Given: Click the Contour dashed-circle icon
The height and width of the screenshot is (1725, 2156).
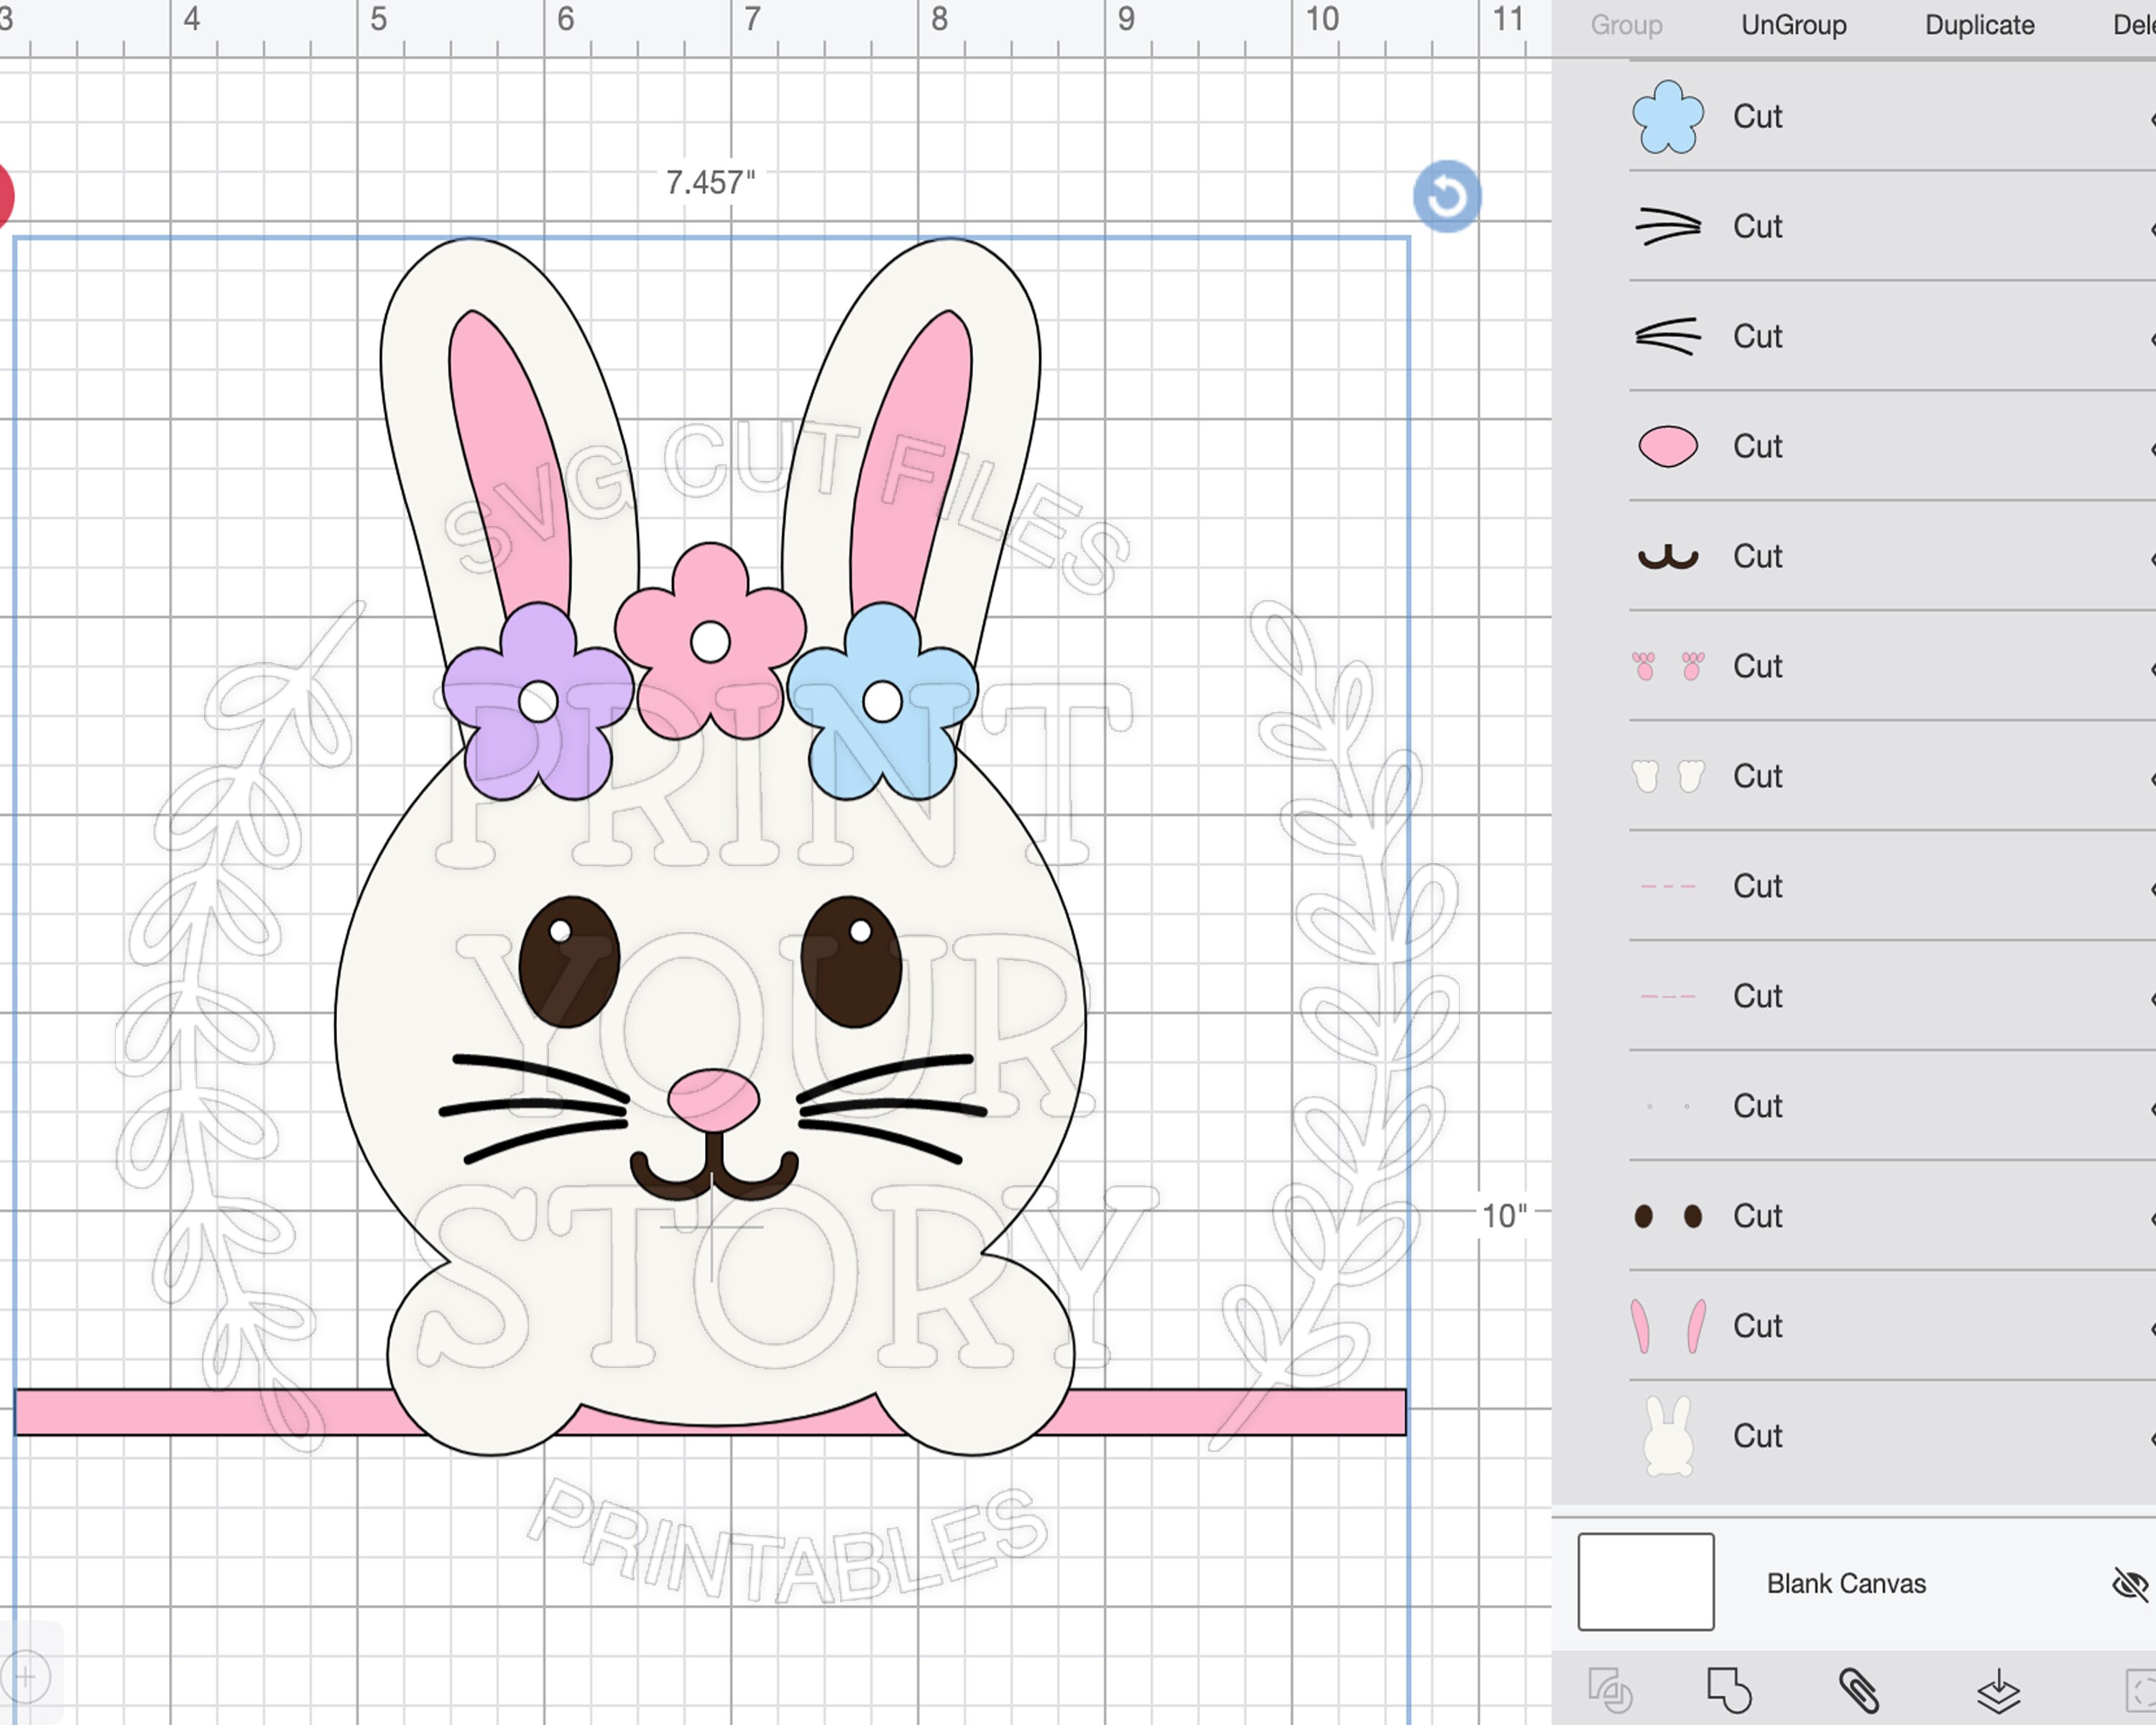Looking at the screenshot, I should [x=2141, y=1691].
